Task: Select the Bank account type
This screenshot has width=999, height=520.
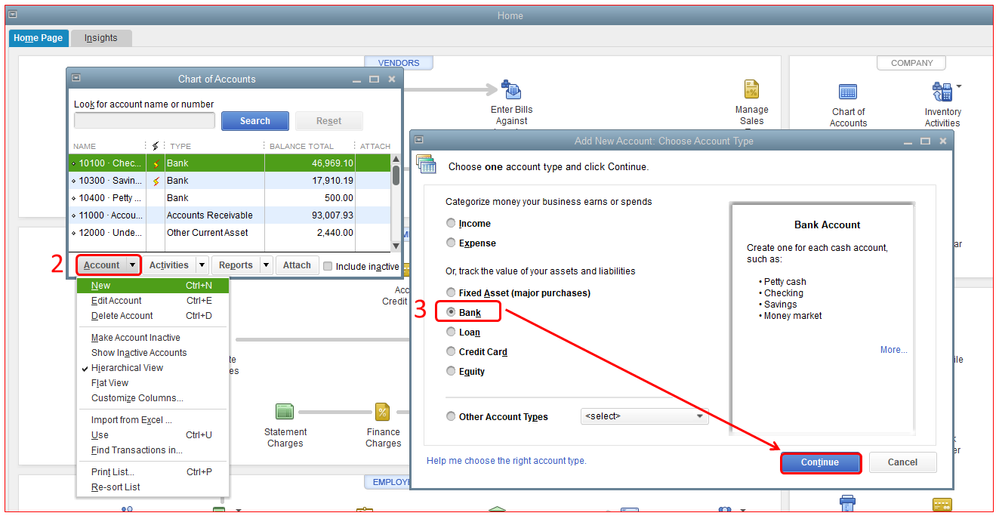Action: [451, 312]
